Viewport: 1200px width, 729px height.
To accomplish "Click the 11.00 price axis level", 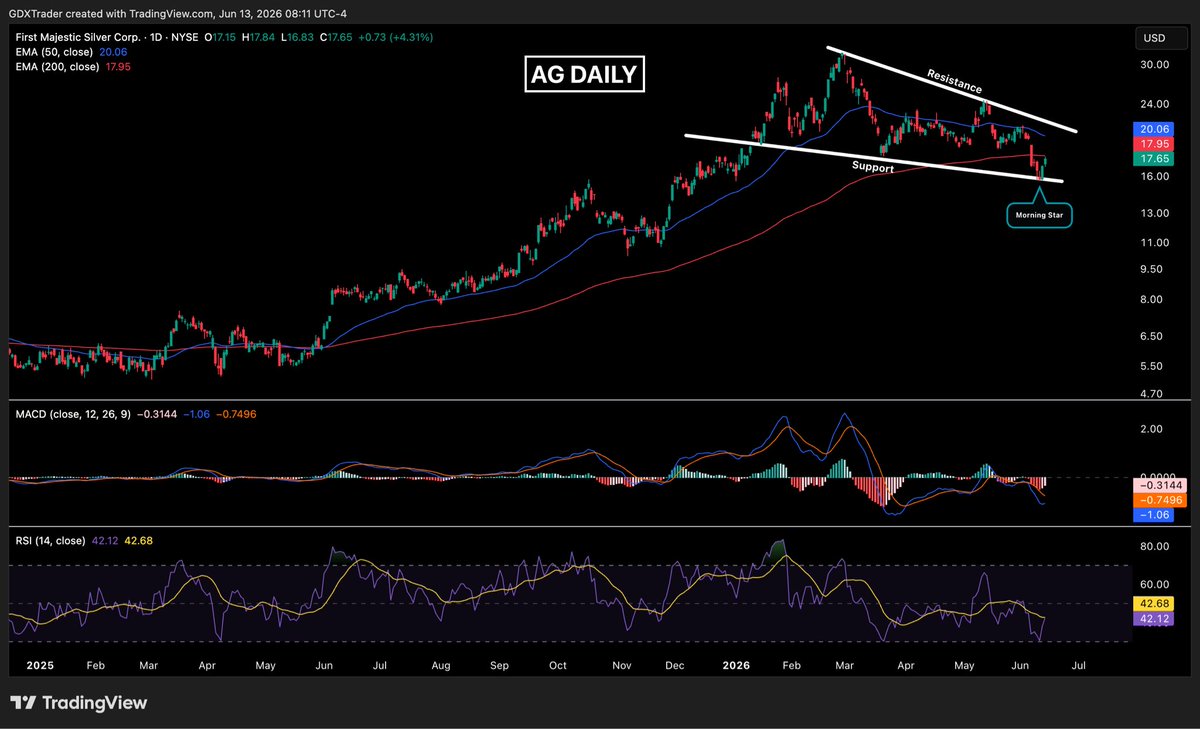I will pyautogui.click(x=1156, y=242).
